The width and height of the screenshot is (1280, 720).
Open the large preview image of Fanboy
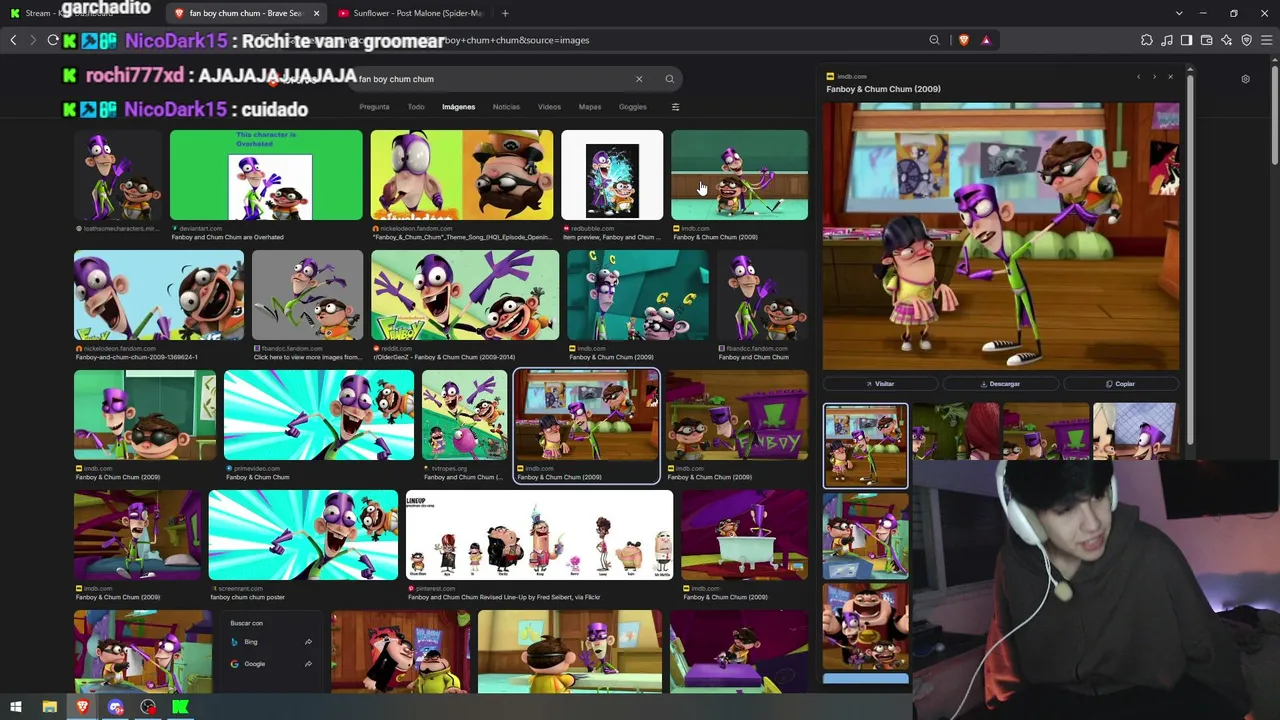tap(1000, 236)
